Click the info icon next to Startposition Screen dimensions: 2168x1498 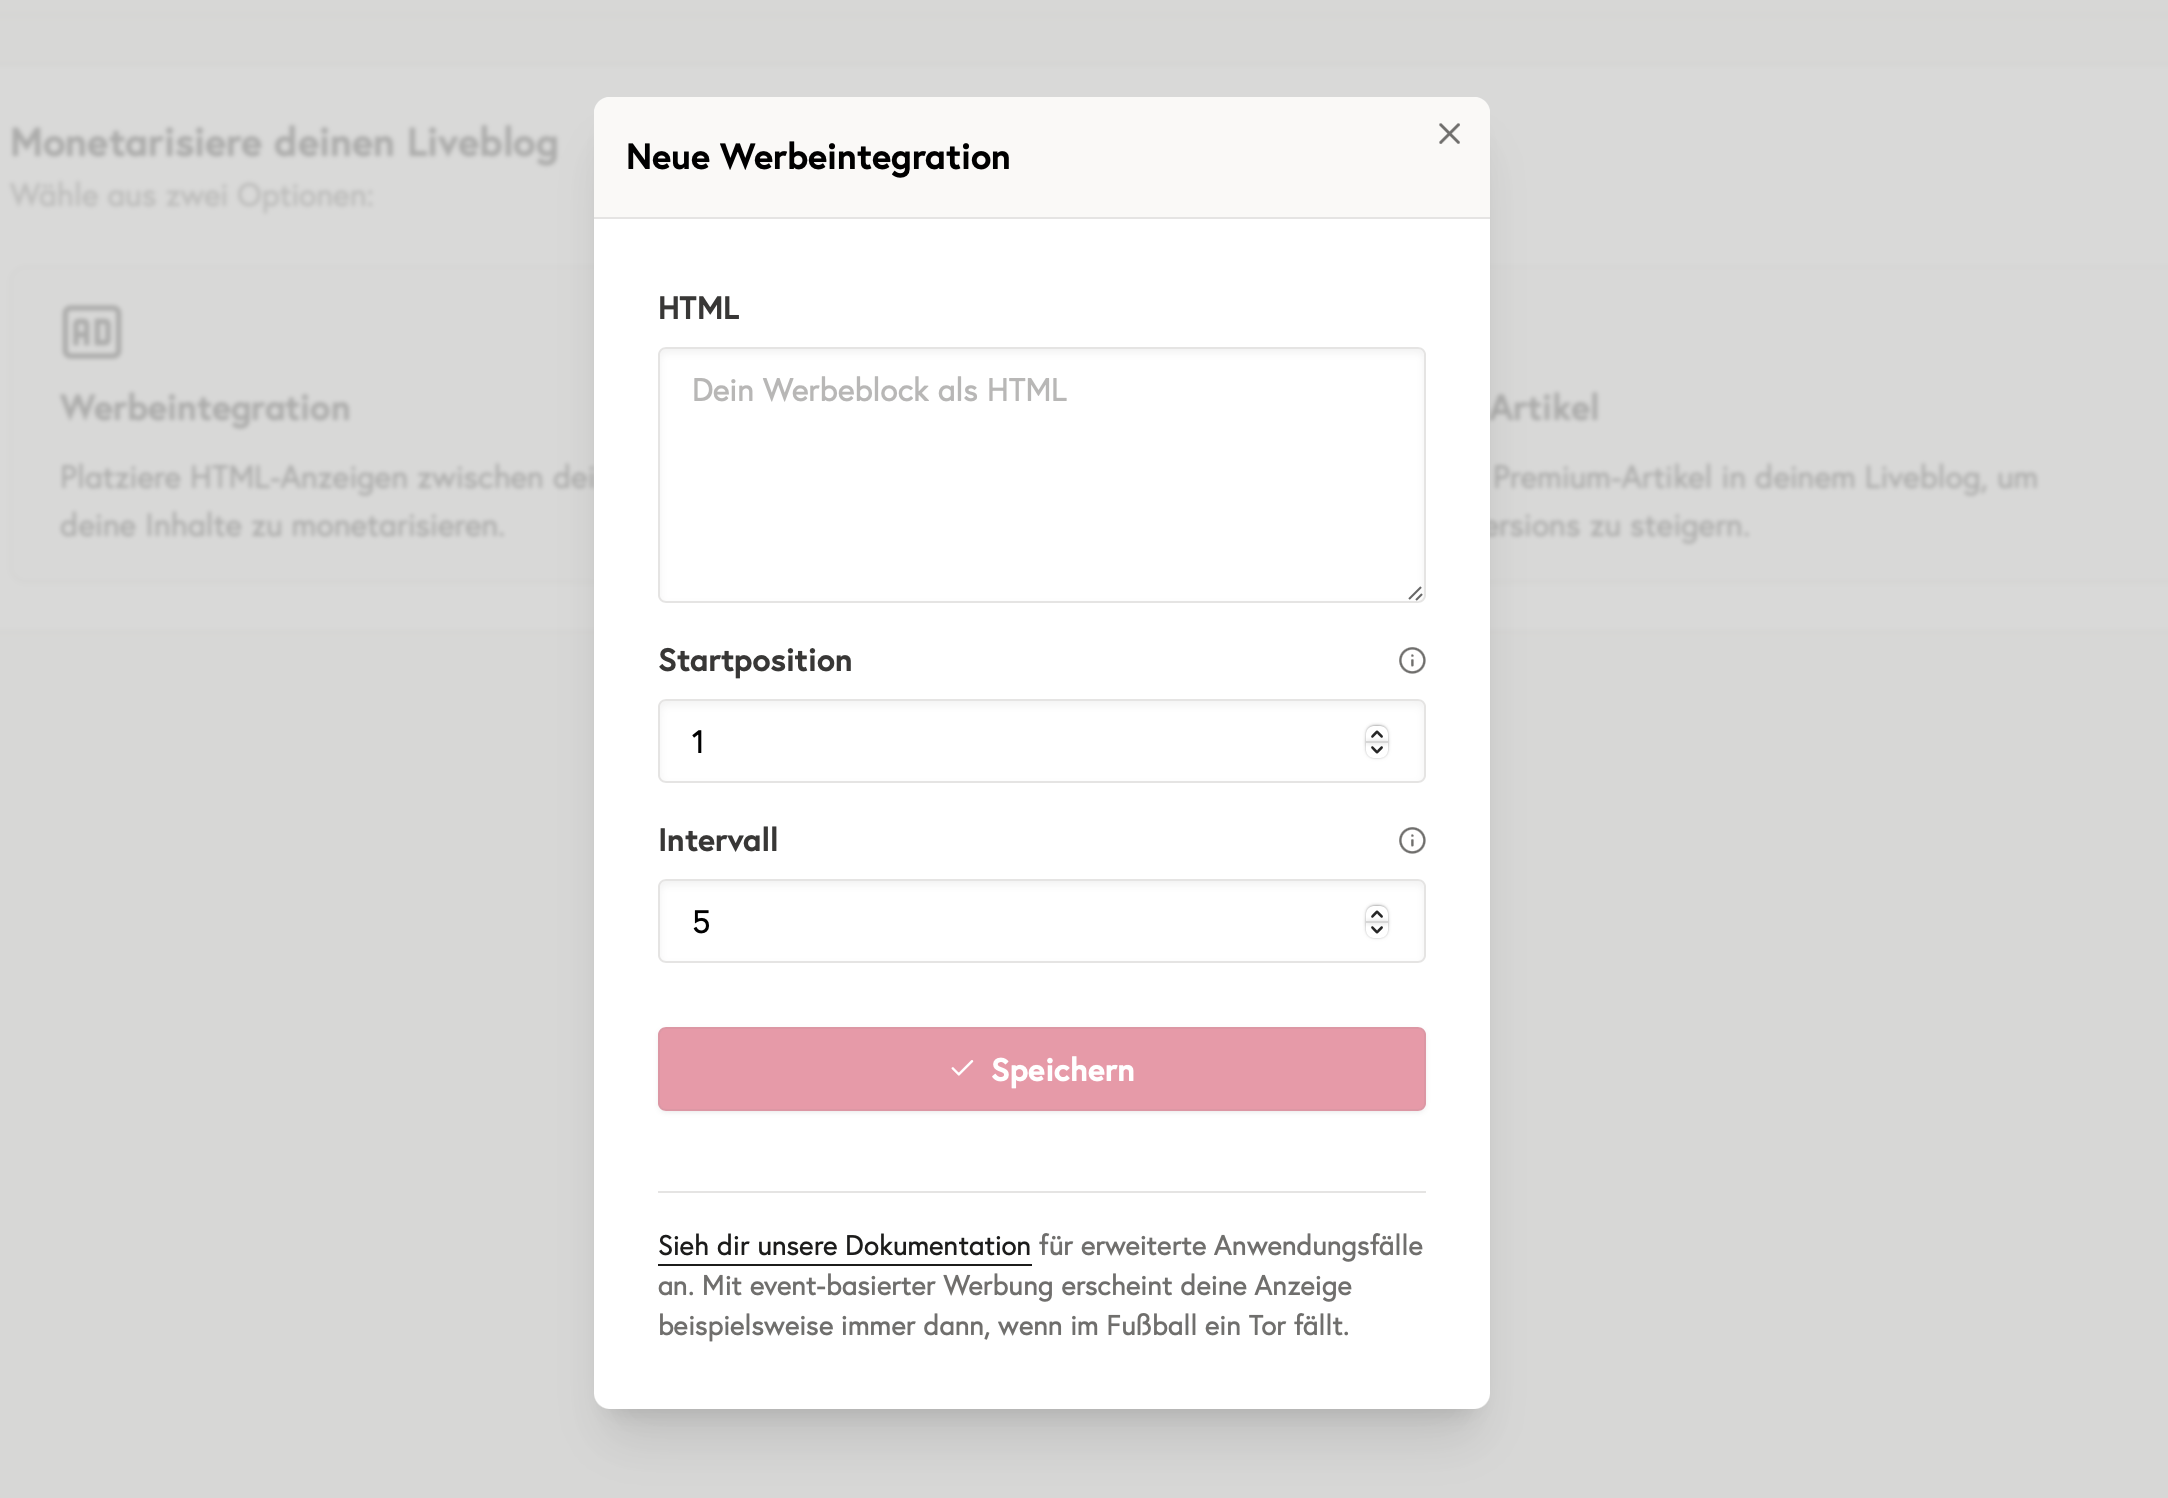1411,660
